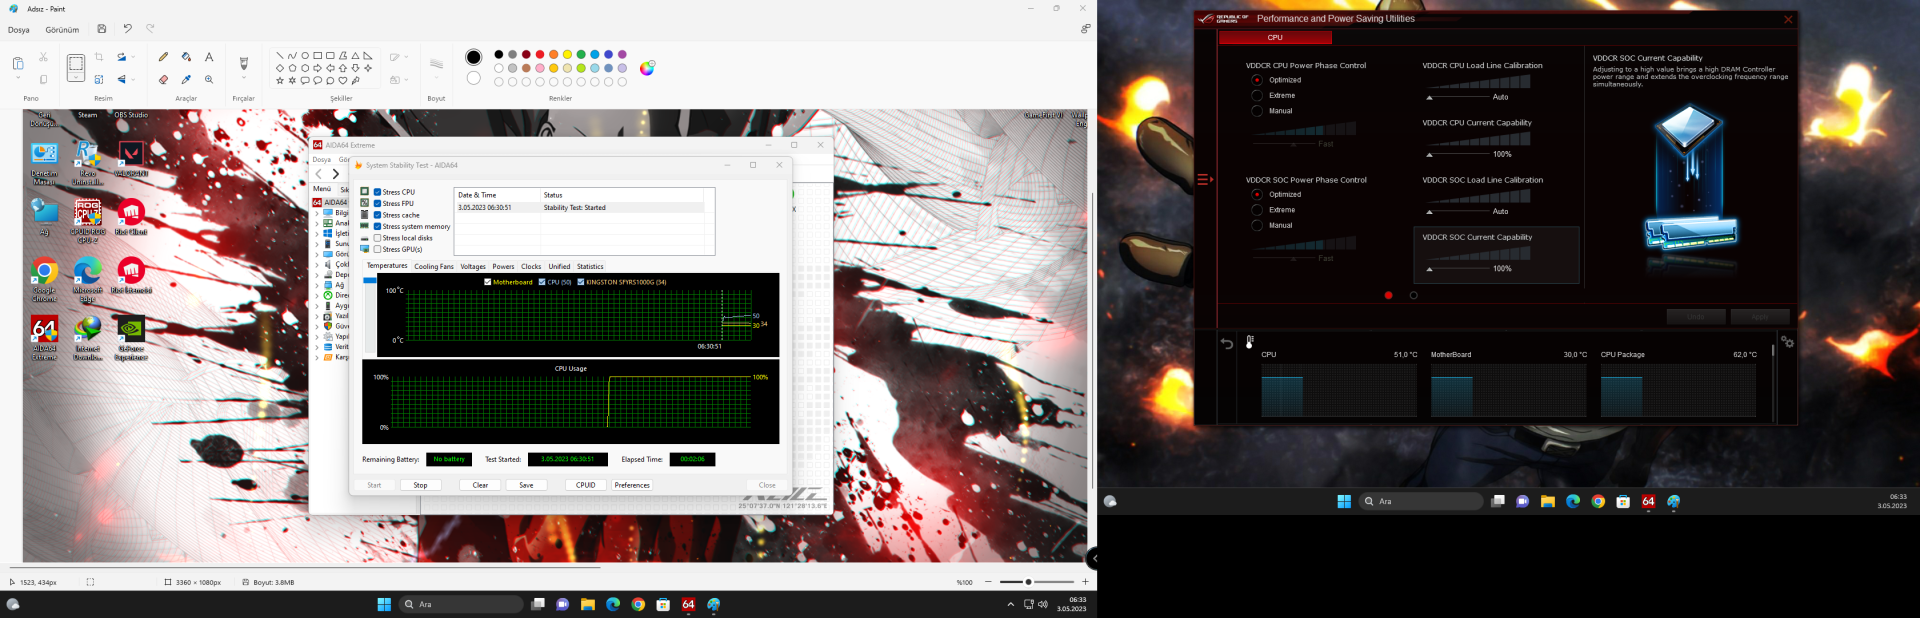This screenshot has height=618, width=1920.
Task: Show hidden tray icons chevron on left taskbar
Action: coord(1010,604)
